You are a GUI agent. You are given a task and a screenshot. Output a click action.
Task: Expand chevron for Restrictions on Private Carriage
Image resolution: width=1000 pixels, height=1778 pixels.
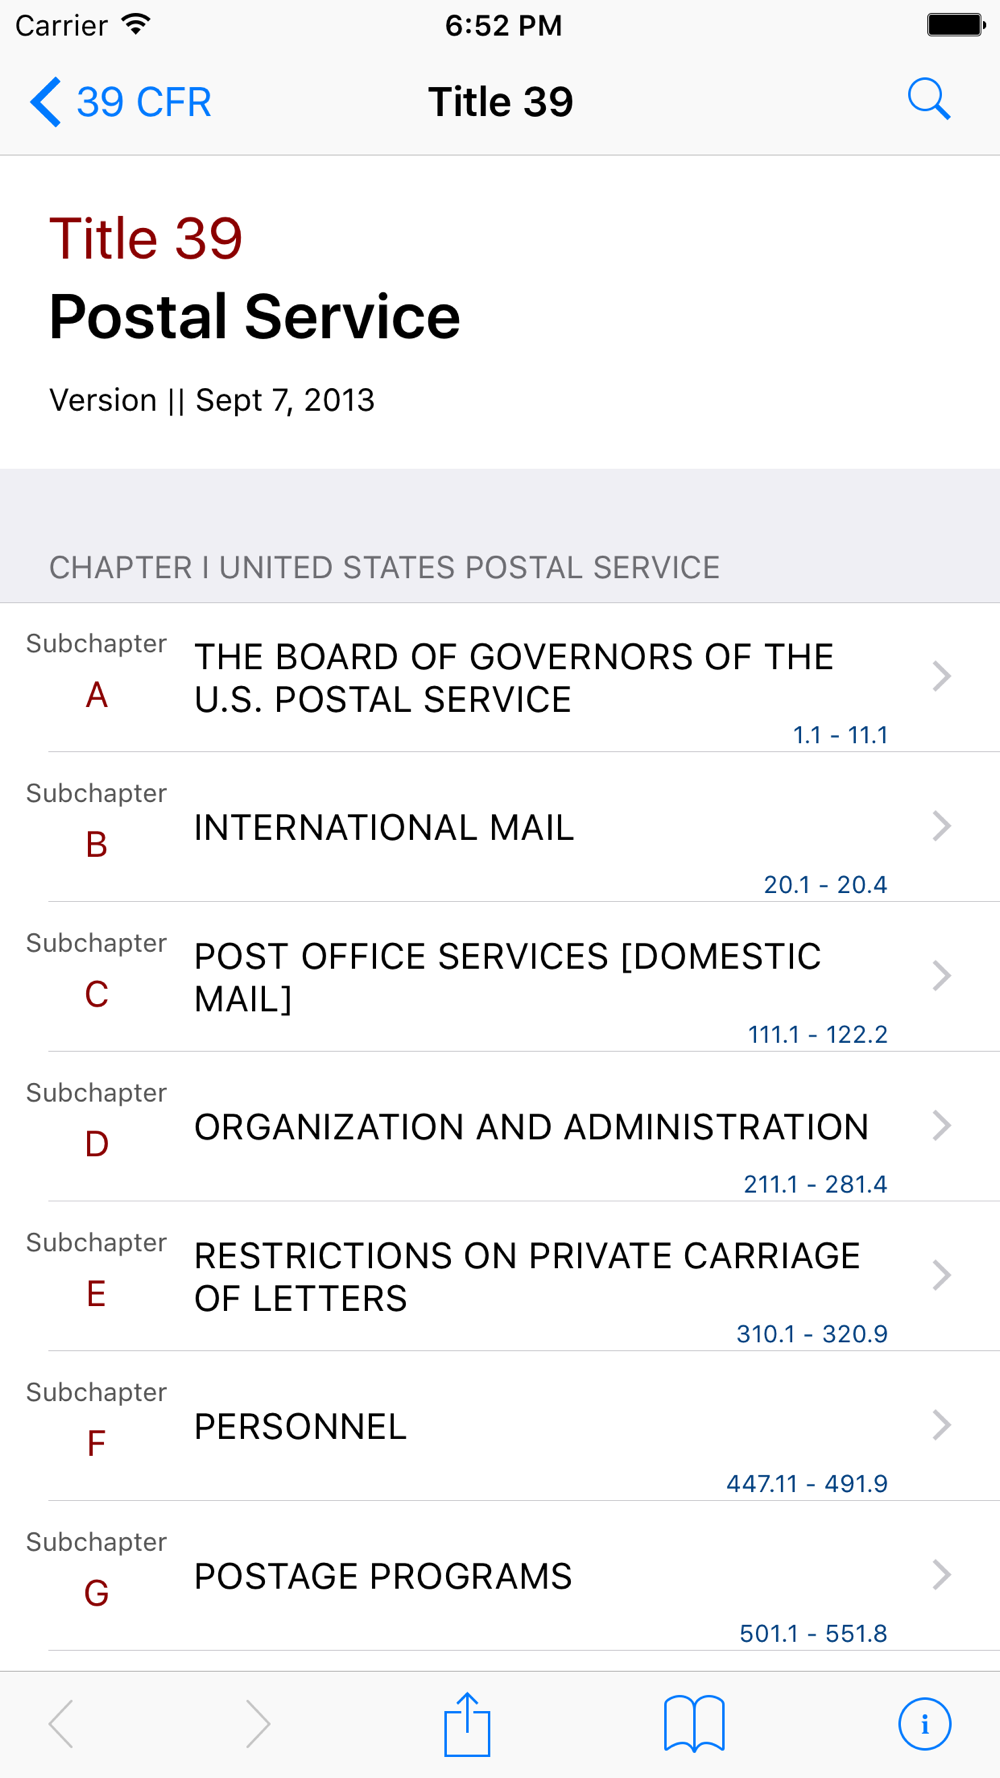[x=941, y=1276]
